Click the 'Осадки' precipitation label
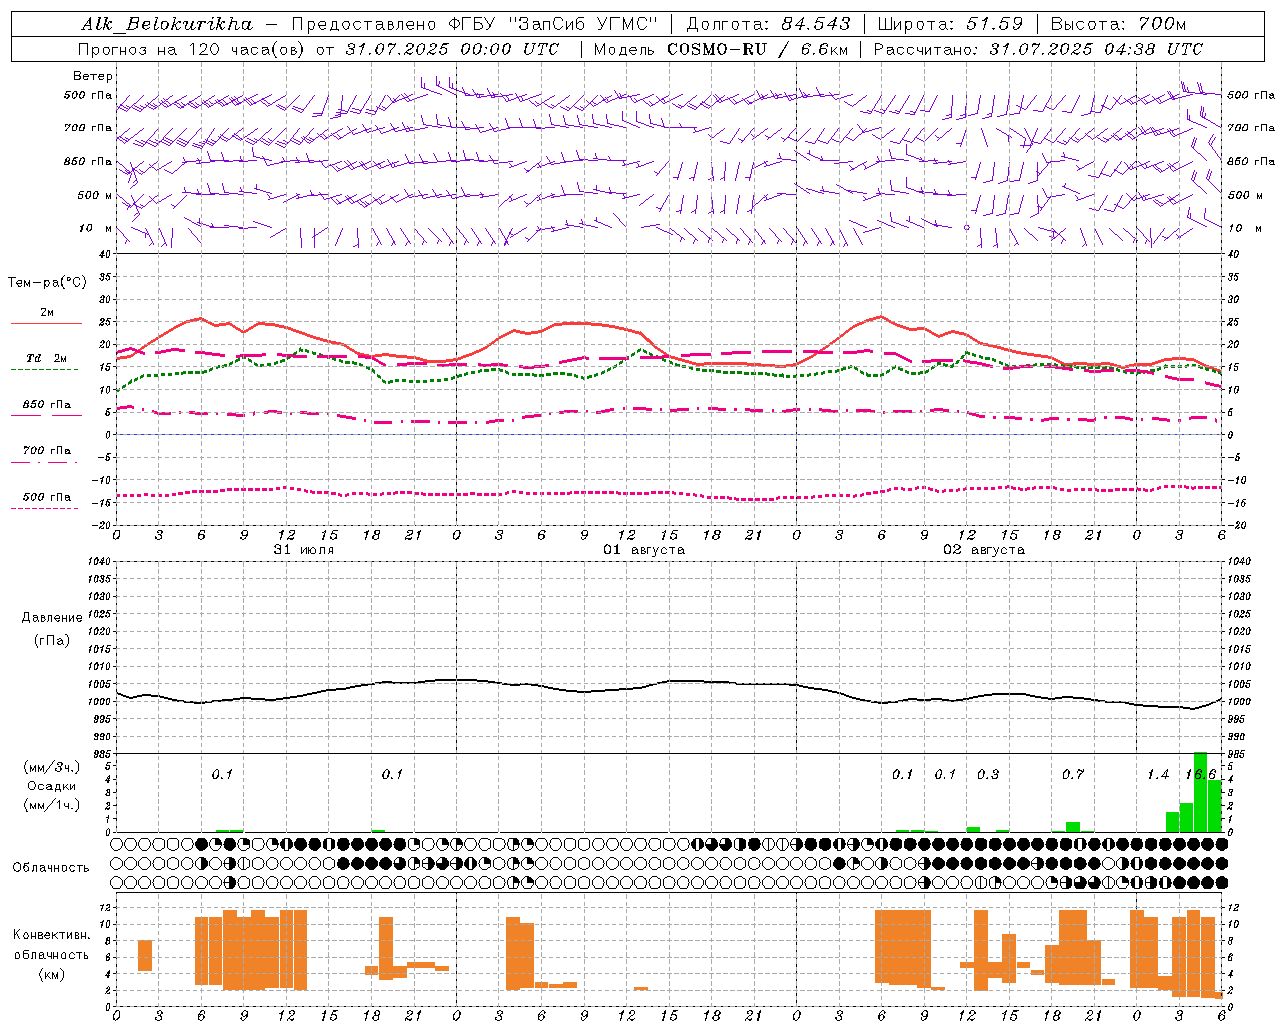Screen dimensions: 1280x1024 (52, 786)
